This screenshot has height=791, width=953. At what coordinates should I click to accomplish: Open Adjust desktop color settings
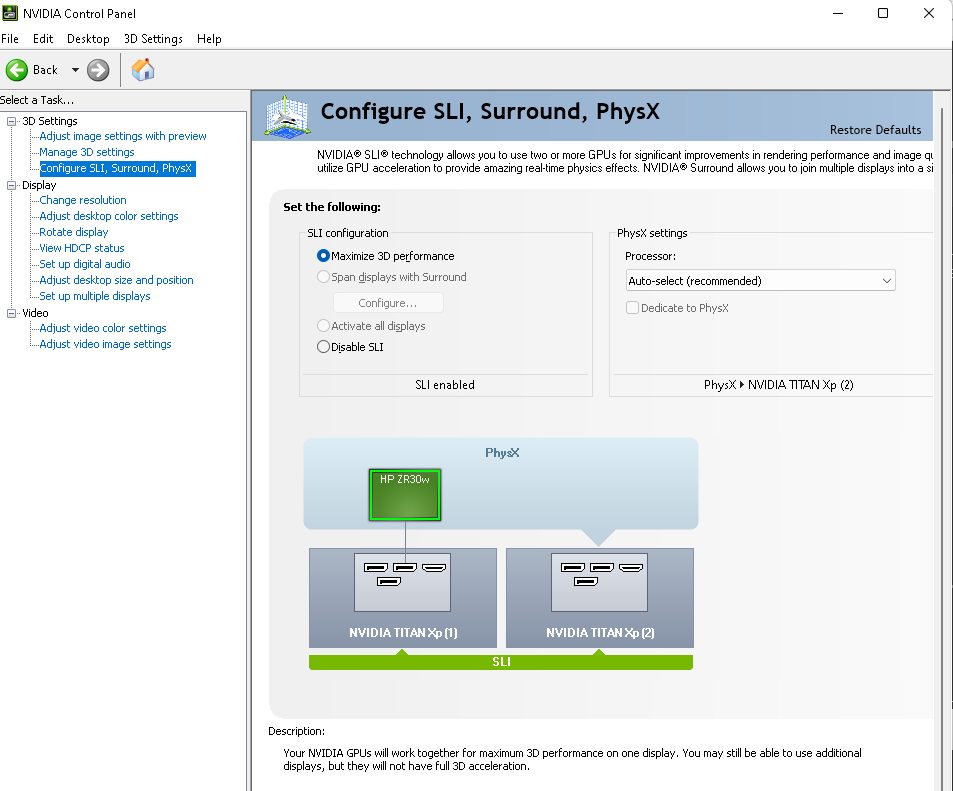pos(109,216)
